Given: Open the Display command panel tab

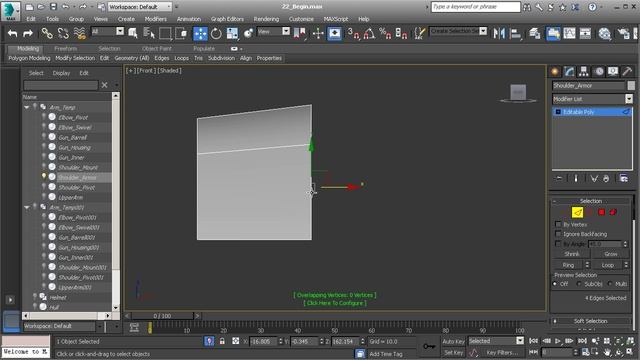Looking at the screenshot, I should point(613,72).
